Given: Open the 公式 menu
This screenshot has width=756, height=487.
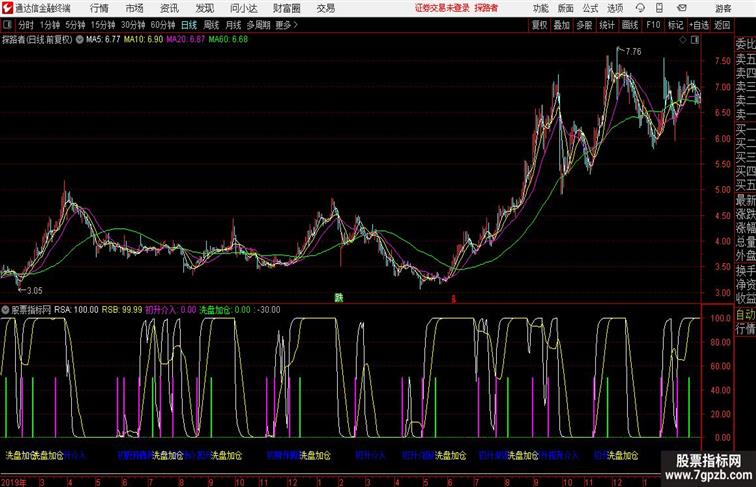Looking at the screenshot, I should 590,8.
